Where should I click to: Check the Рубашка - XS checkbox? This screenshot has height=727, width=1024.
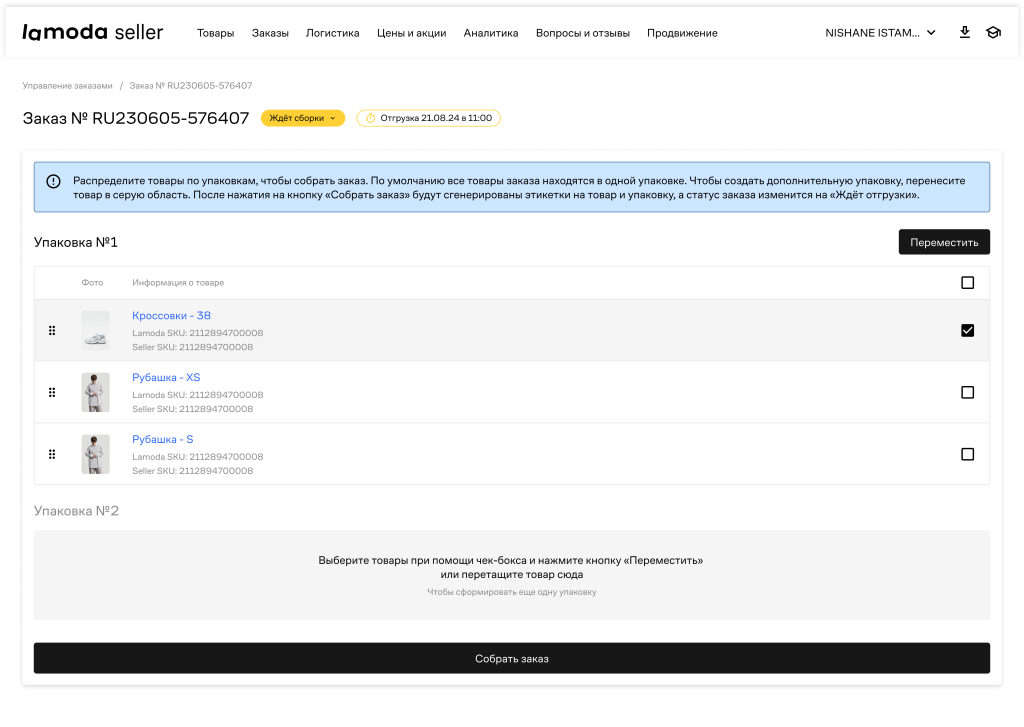967,393
